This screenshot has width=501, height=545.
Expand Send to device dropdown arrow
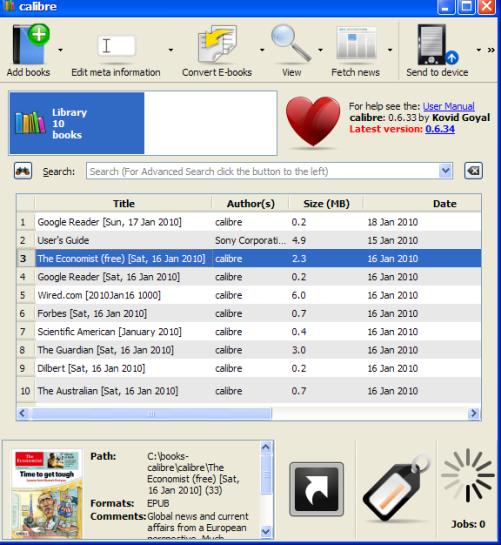(x=479, y=50)
